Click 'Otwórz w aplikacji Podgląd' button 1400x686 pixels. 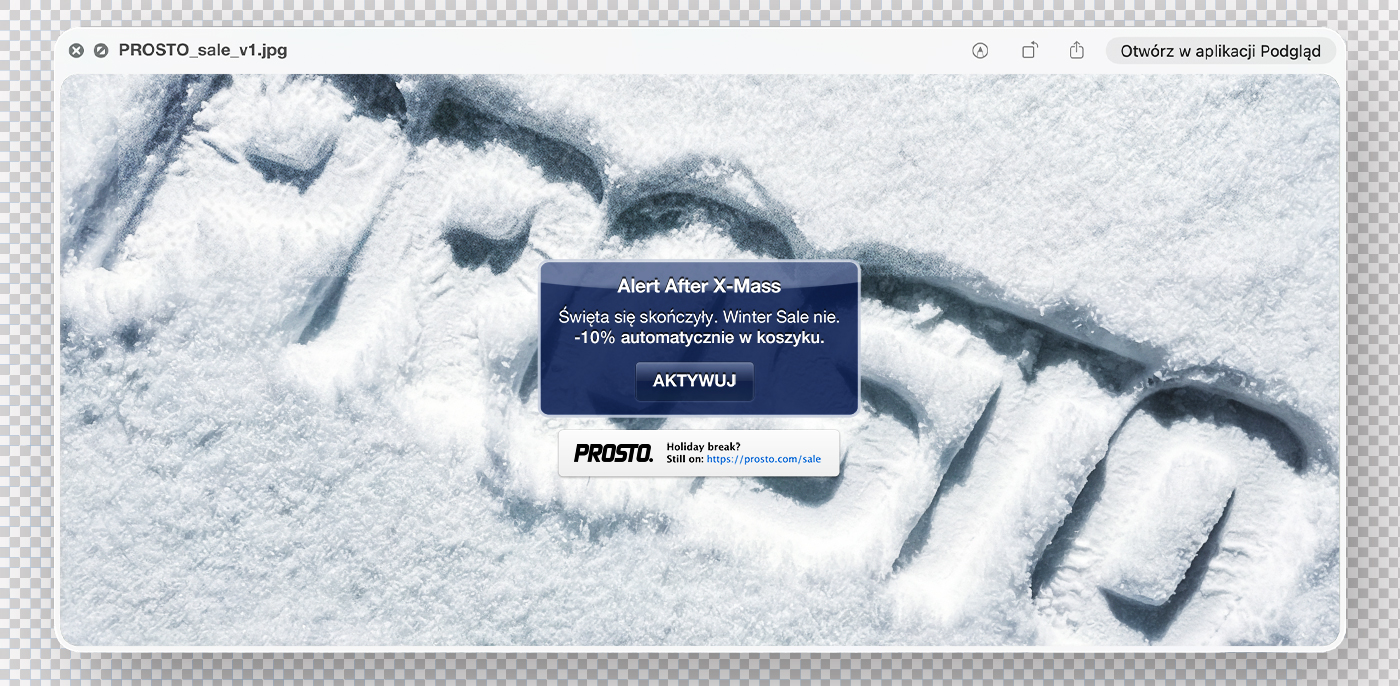click(1220, 51)
